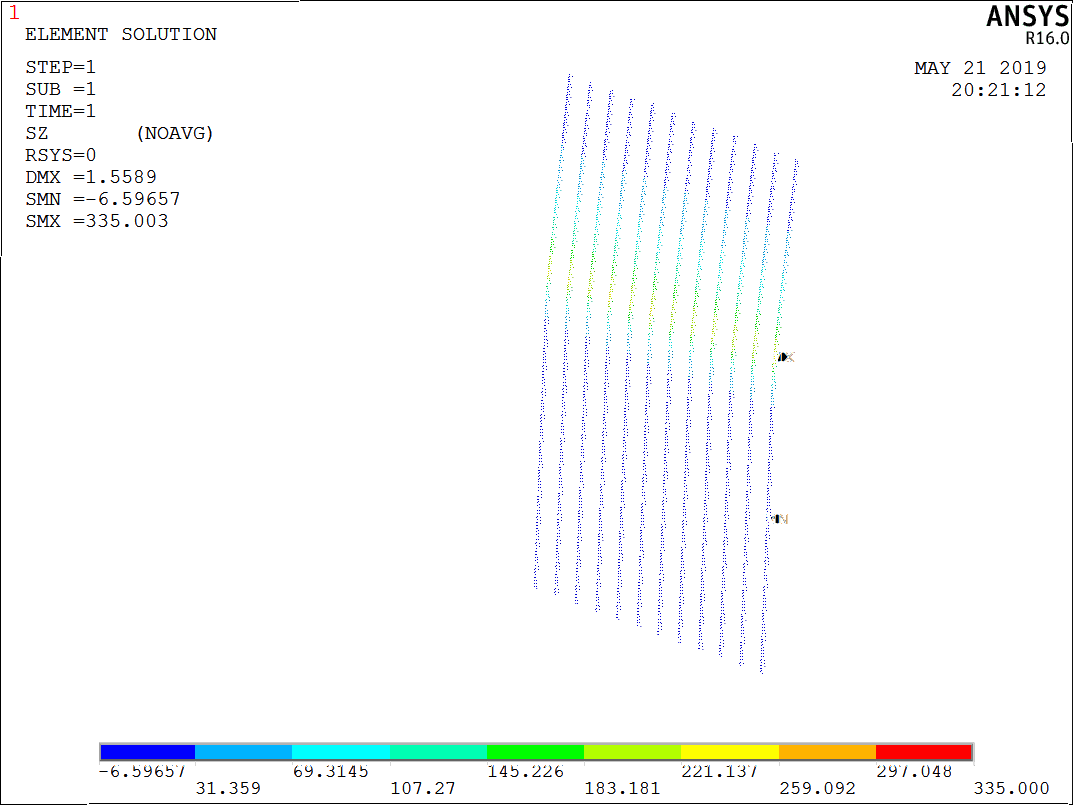Click the ELEMENT SOLUTION title

tap(121, 34)
